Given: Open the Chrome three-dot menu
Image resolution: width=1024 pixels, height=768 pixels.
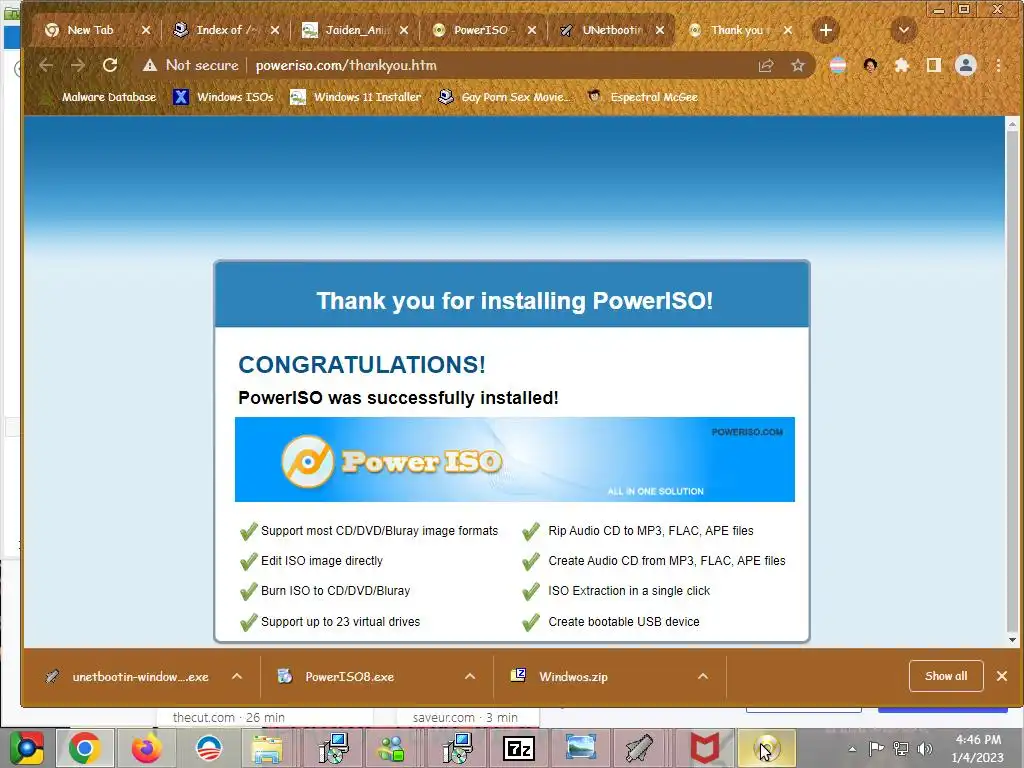Looking at the screenshot, I should click(x=999, y=65).
